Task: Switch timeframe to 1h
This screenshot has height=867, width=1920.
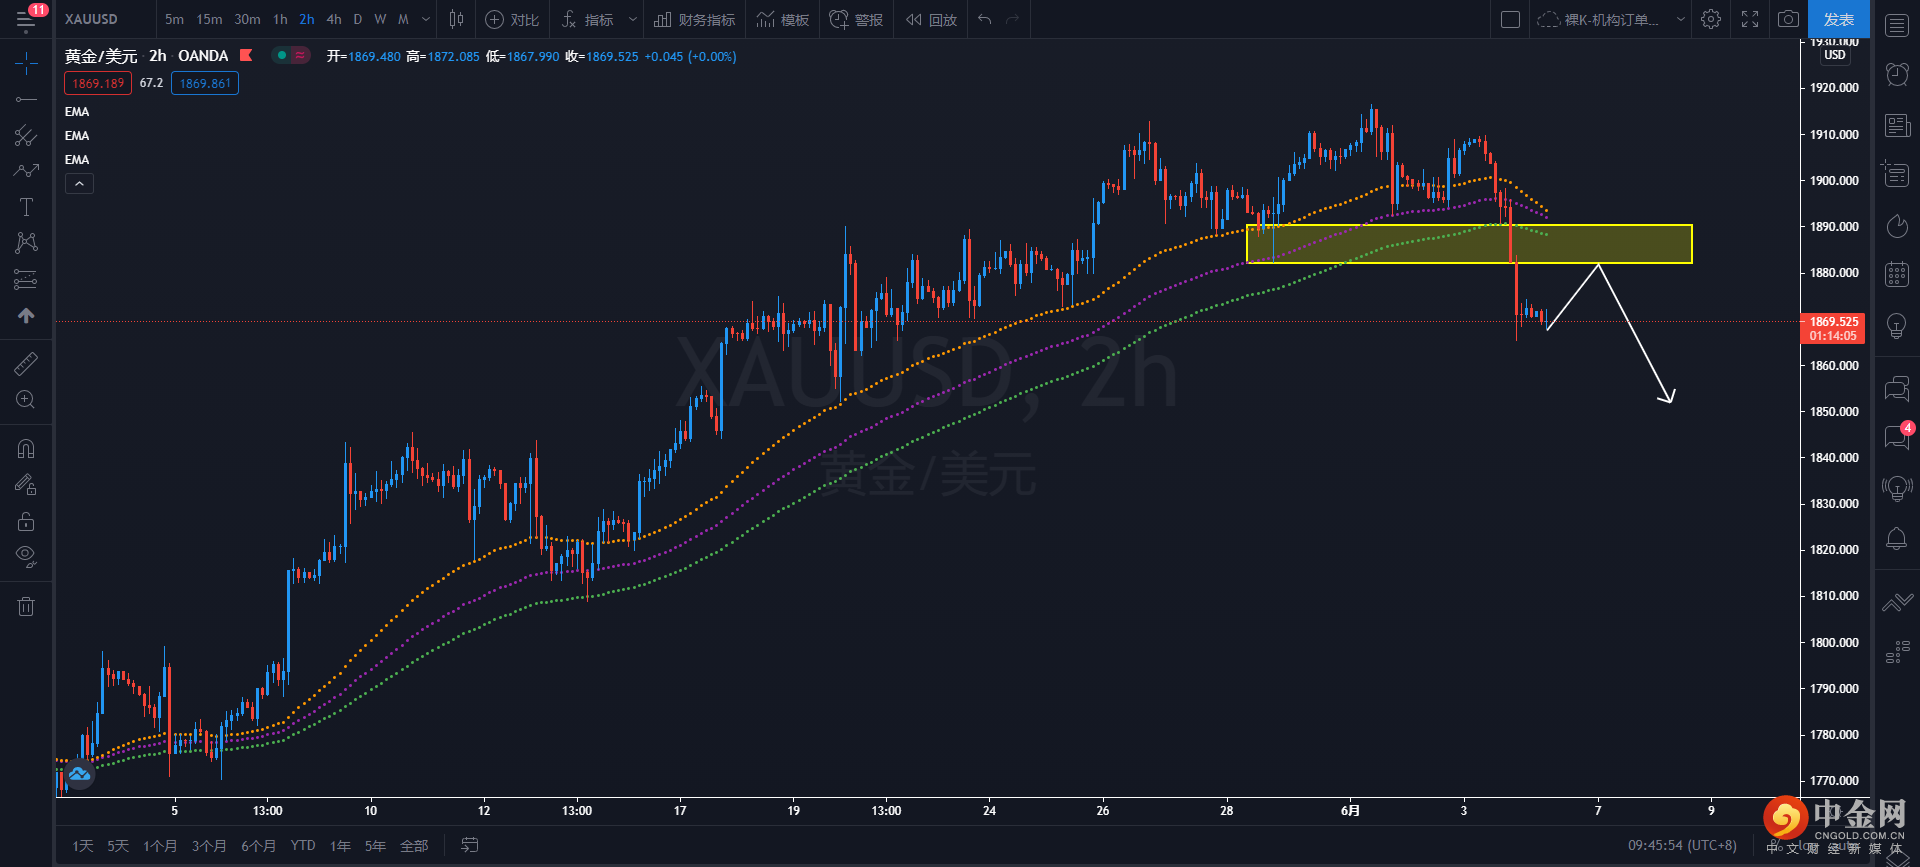Action: point(280,19)
